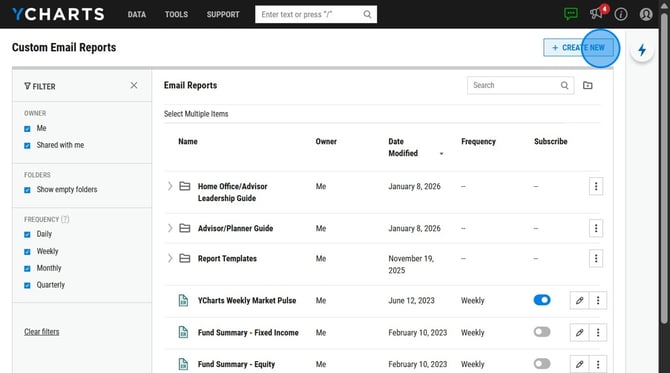670x373 pixels.
Task: Click the Fund Summary - Equity file icon
Action: point(183,364)
